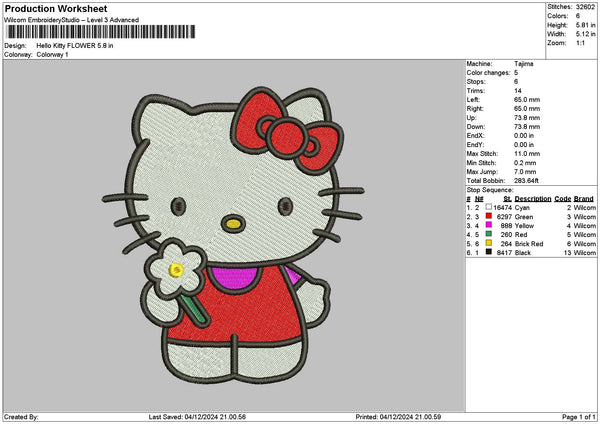Click the red swatch in the Green row
The image size is (600, 424).
click(489, 216)
